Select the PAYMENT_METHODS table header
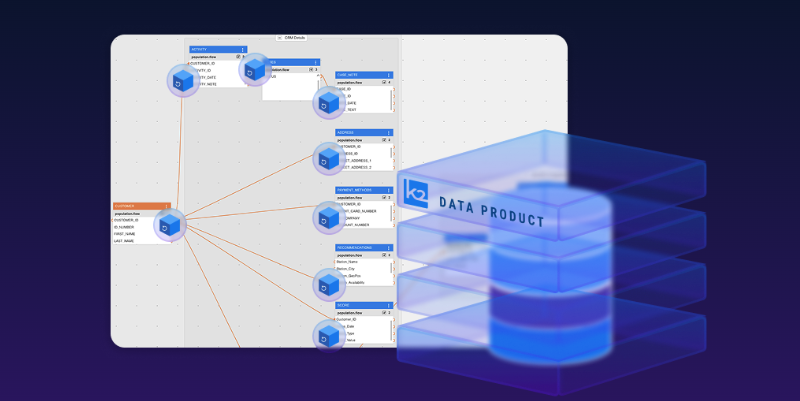Image resolution: width=800 pixels, height=401 pixels. [x=364, y=190]
